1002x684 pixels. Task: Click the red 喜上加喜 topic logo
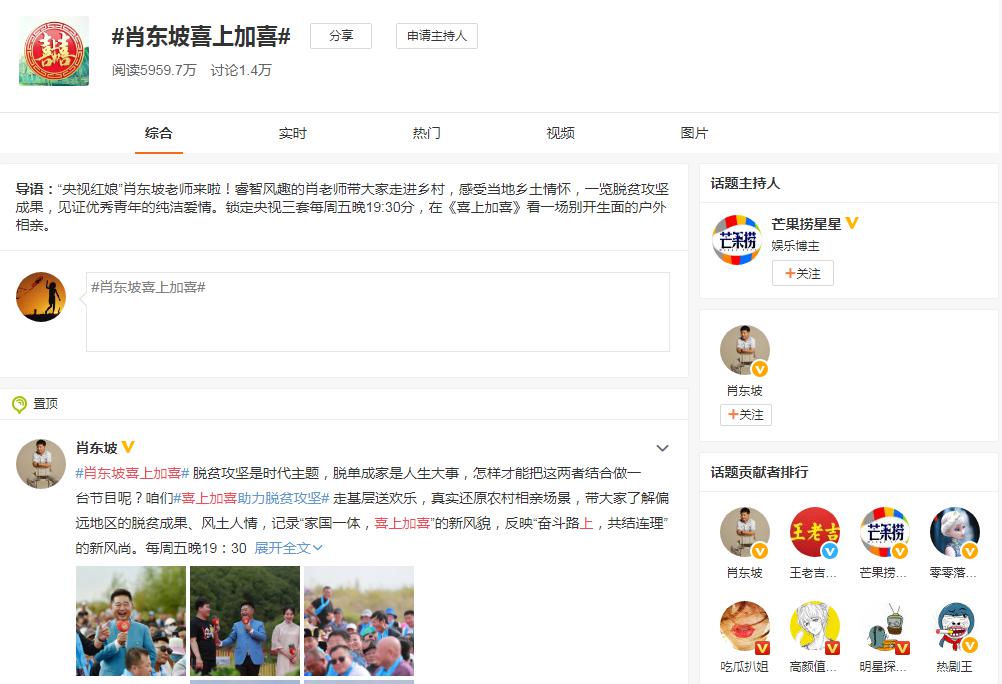(x=54, y=51)
